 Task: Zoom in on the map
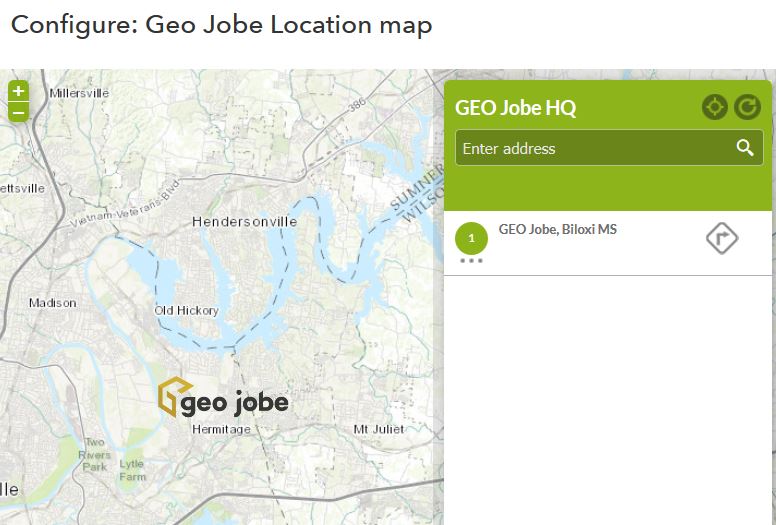(x=18, y=91)
